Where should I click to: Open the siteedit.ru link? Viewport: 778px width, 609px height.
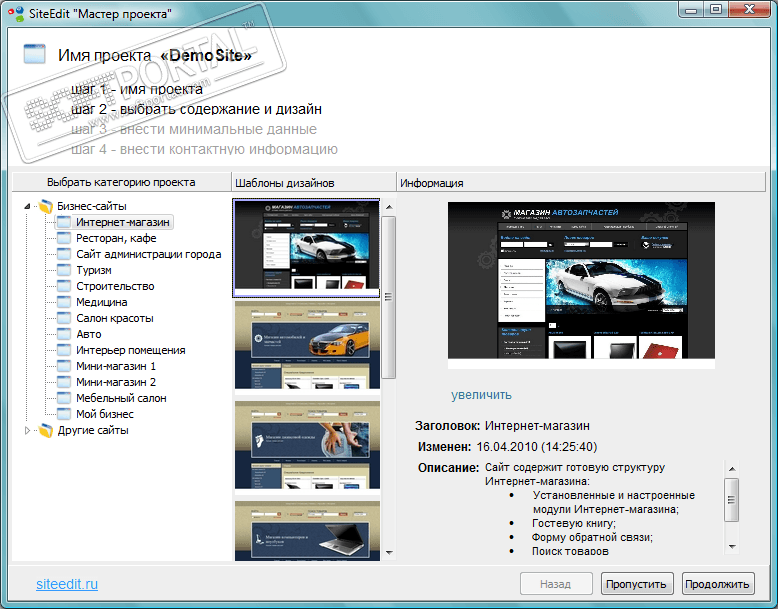click(67, 584)
